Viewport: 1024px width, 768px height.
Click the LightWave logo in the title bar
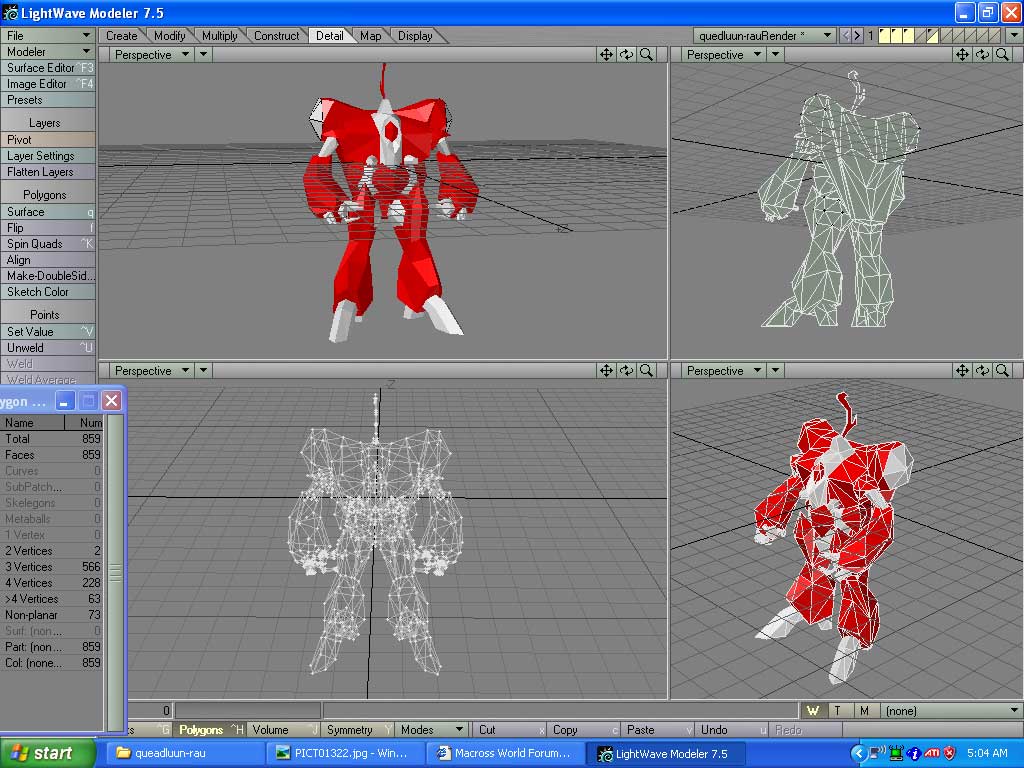(x=10, y=12)
